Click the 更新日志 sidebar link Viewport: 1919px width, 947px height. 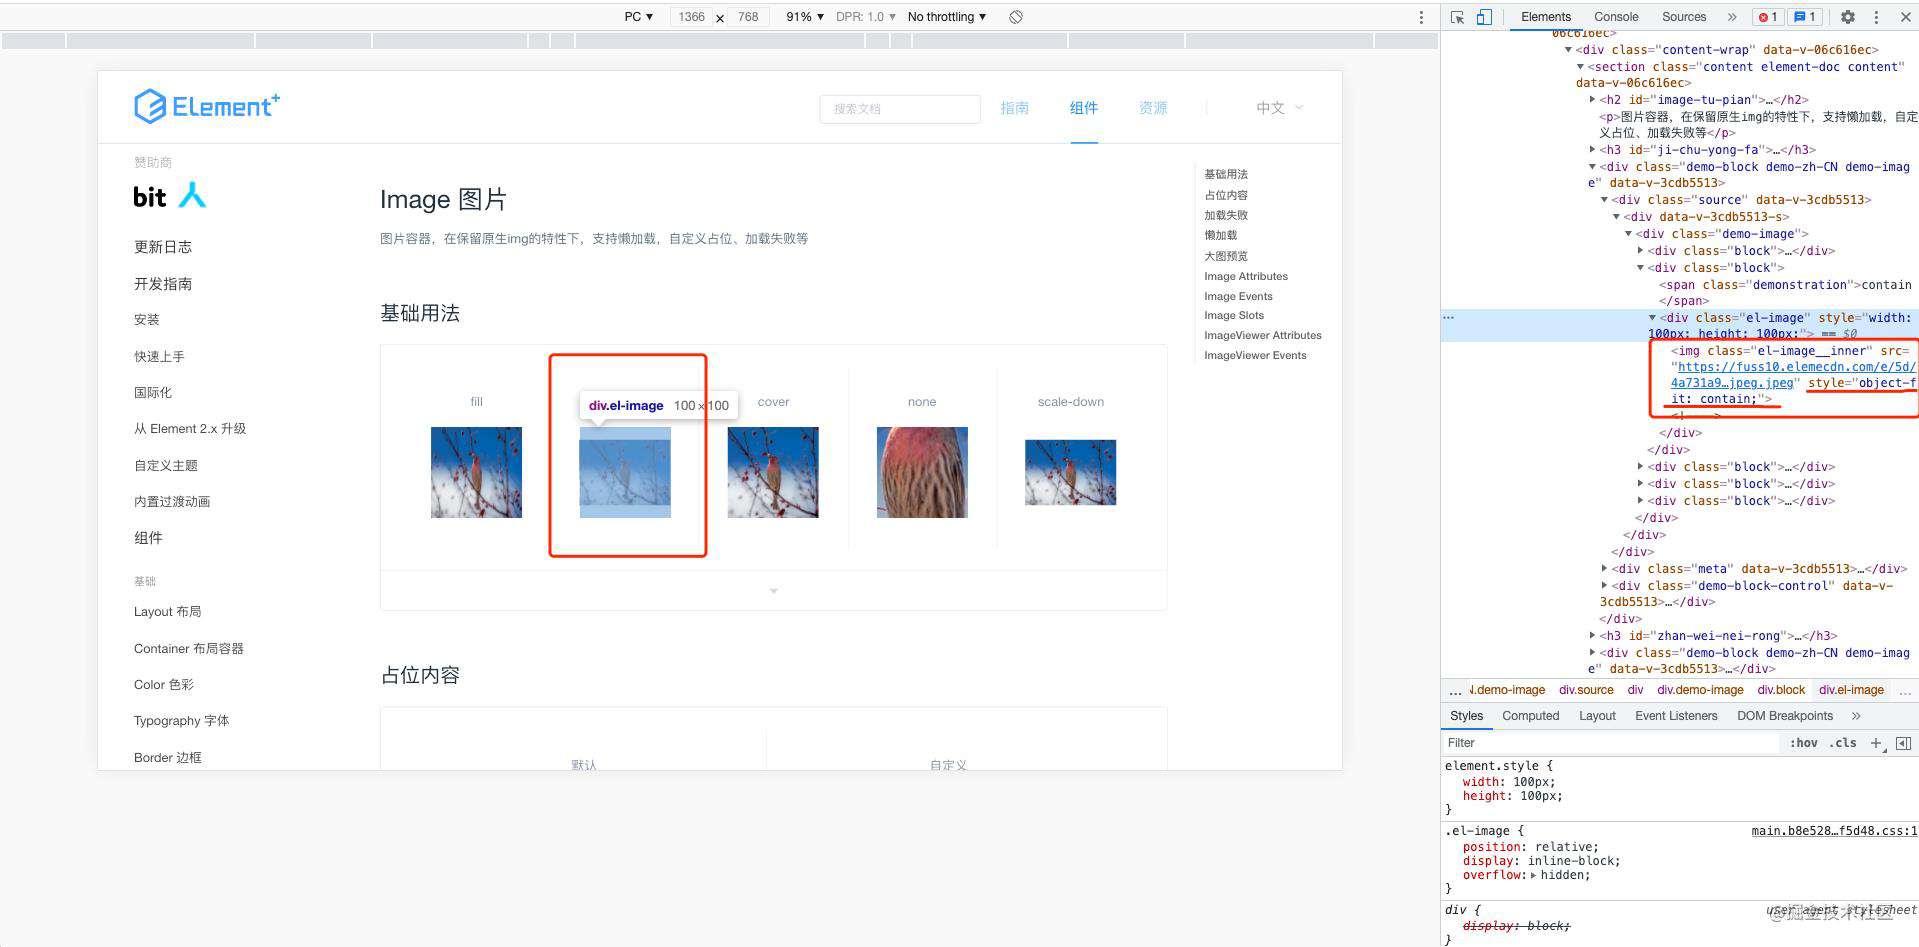click(163, 247)
